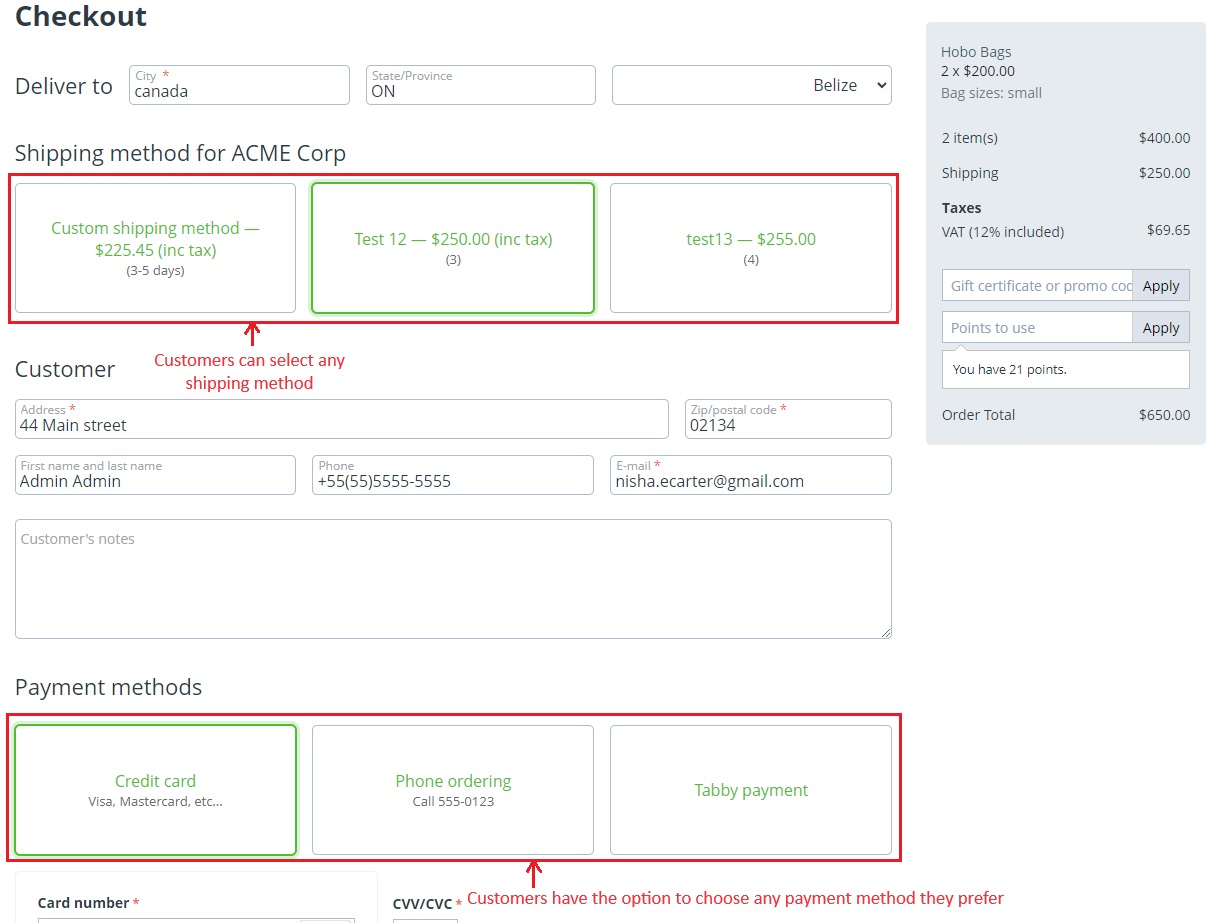Edit the Phone number field
The height and width of the screenshot is (923, 1220).
pos(453,475)
